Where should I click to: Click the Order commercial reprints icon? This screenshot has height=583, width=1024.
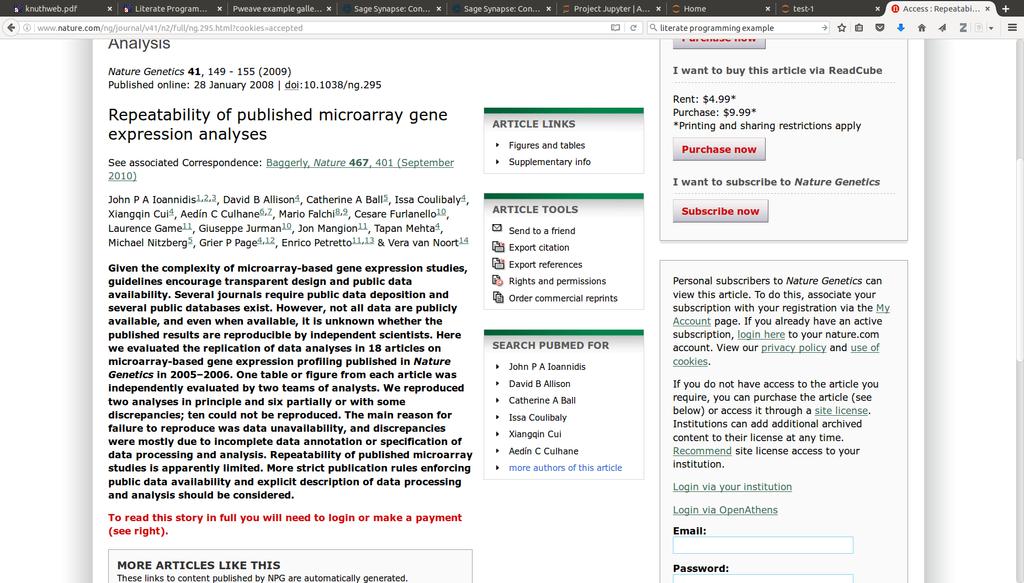(x=498, y=298)
